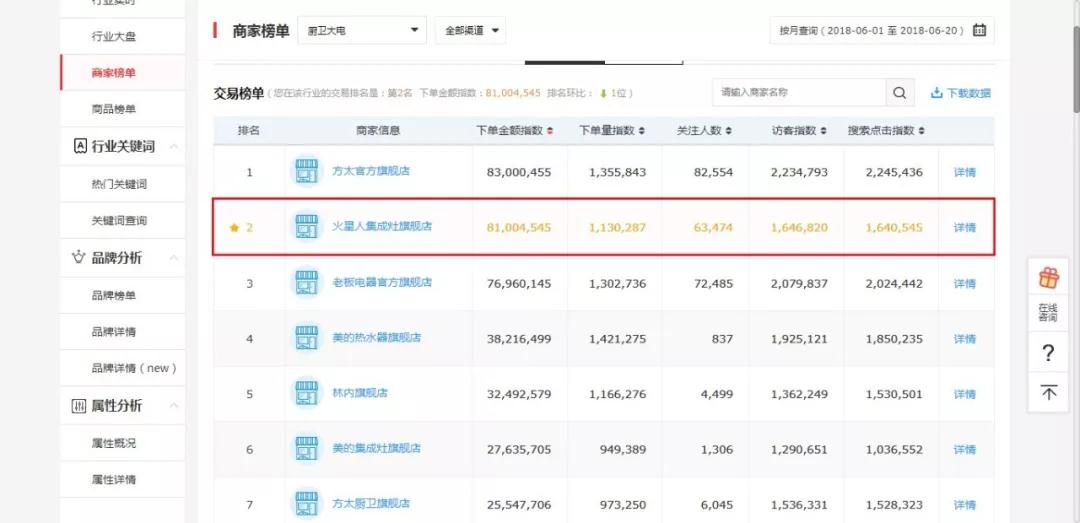The width and height of the screenshot is (1080, 523).
Task: Click the value 76,960,145
Action: point(519,283)
